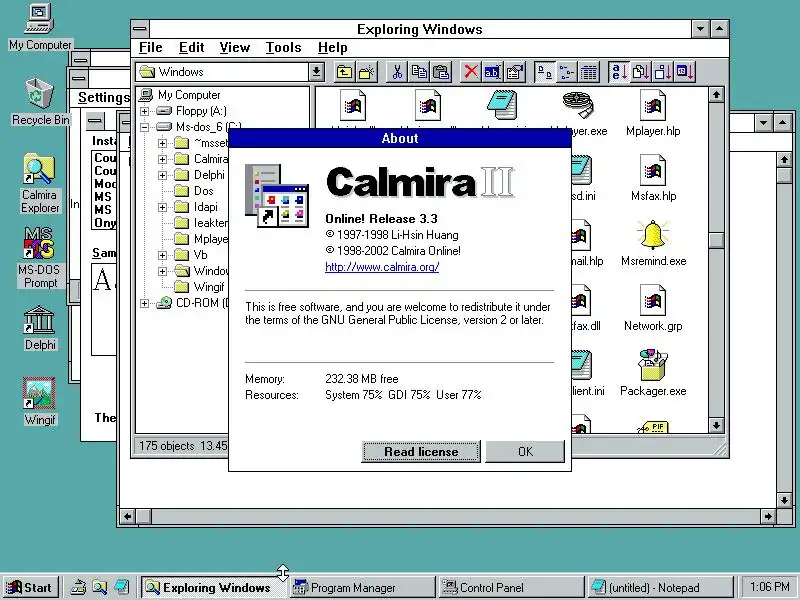800x600 pixels.
Task: Click the Create New Folder toolbar icon
Action: 366,72
